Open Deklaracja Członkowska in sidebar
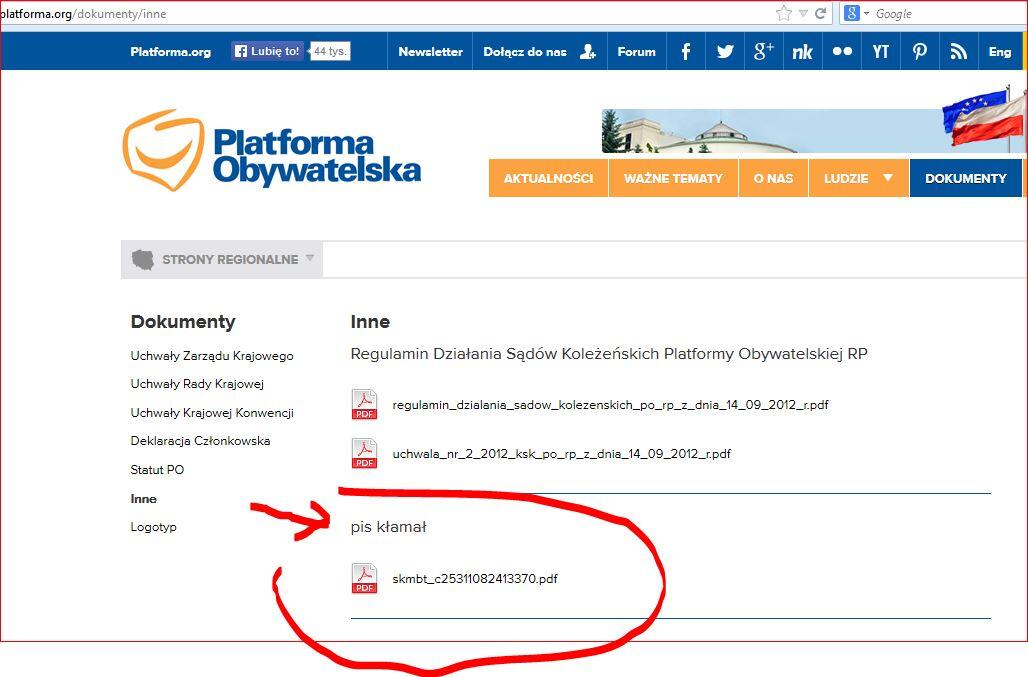The width and height of the screenshot is (1028, 677). 200,441
